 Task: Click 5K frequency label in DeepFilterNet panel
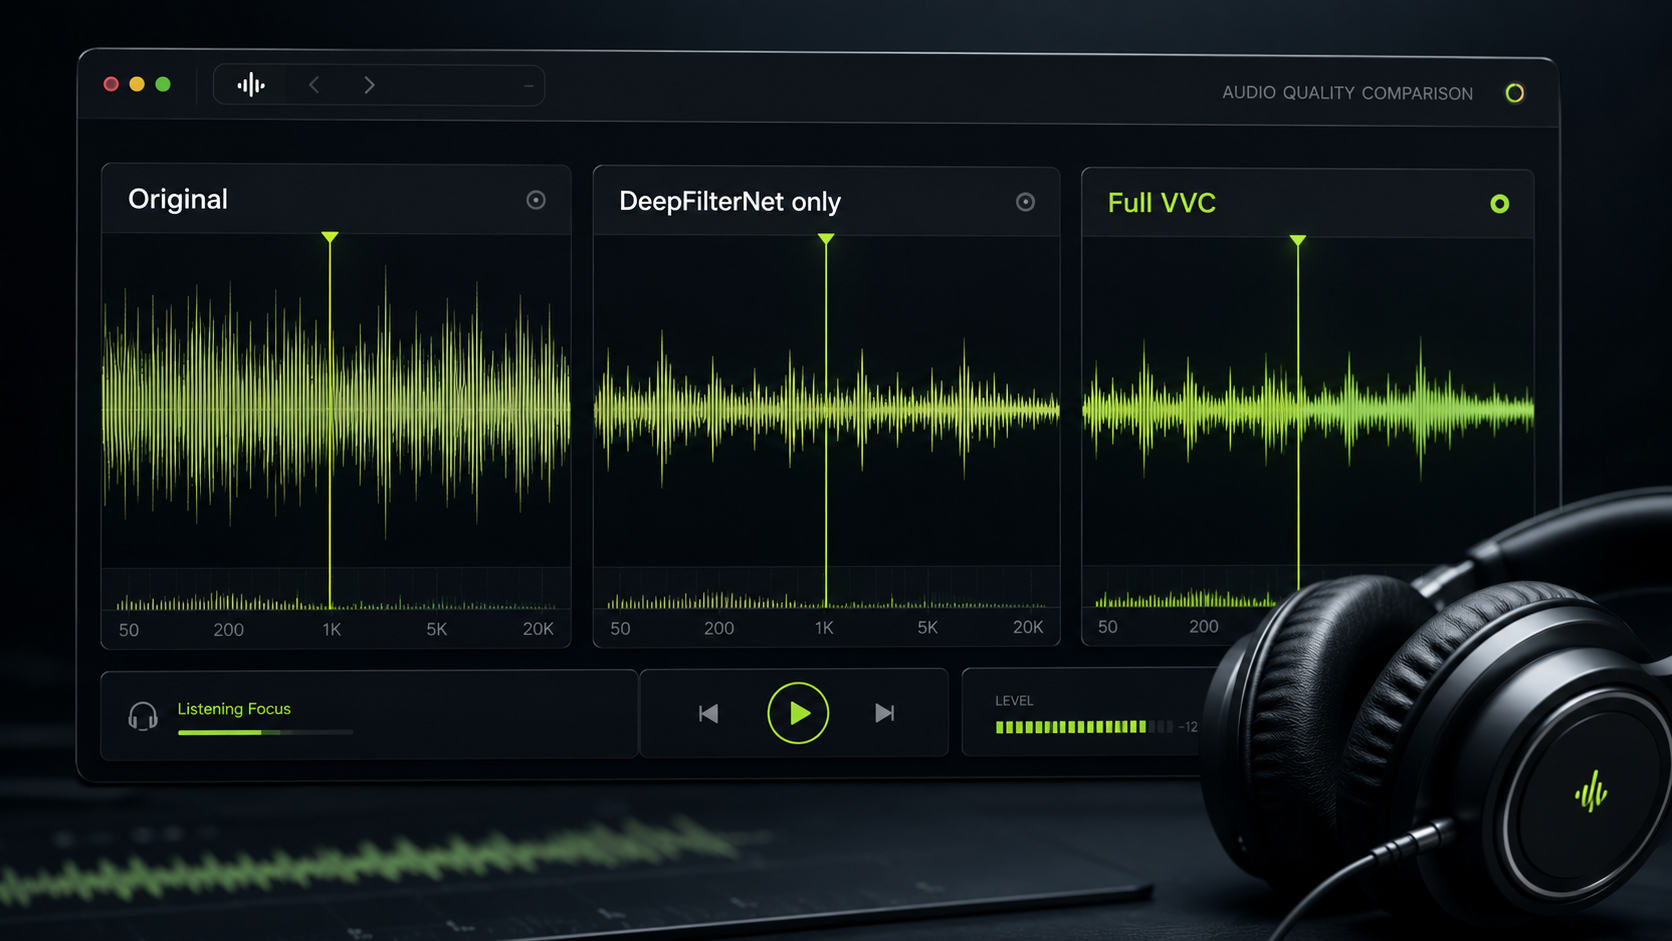928,628
